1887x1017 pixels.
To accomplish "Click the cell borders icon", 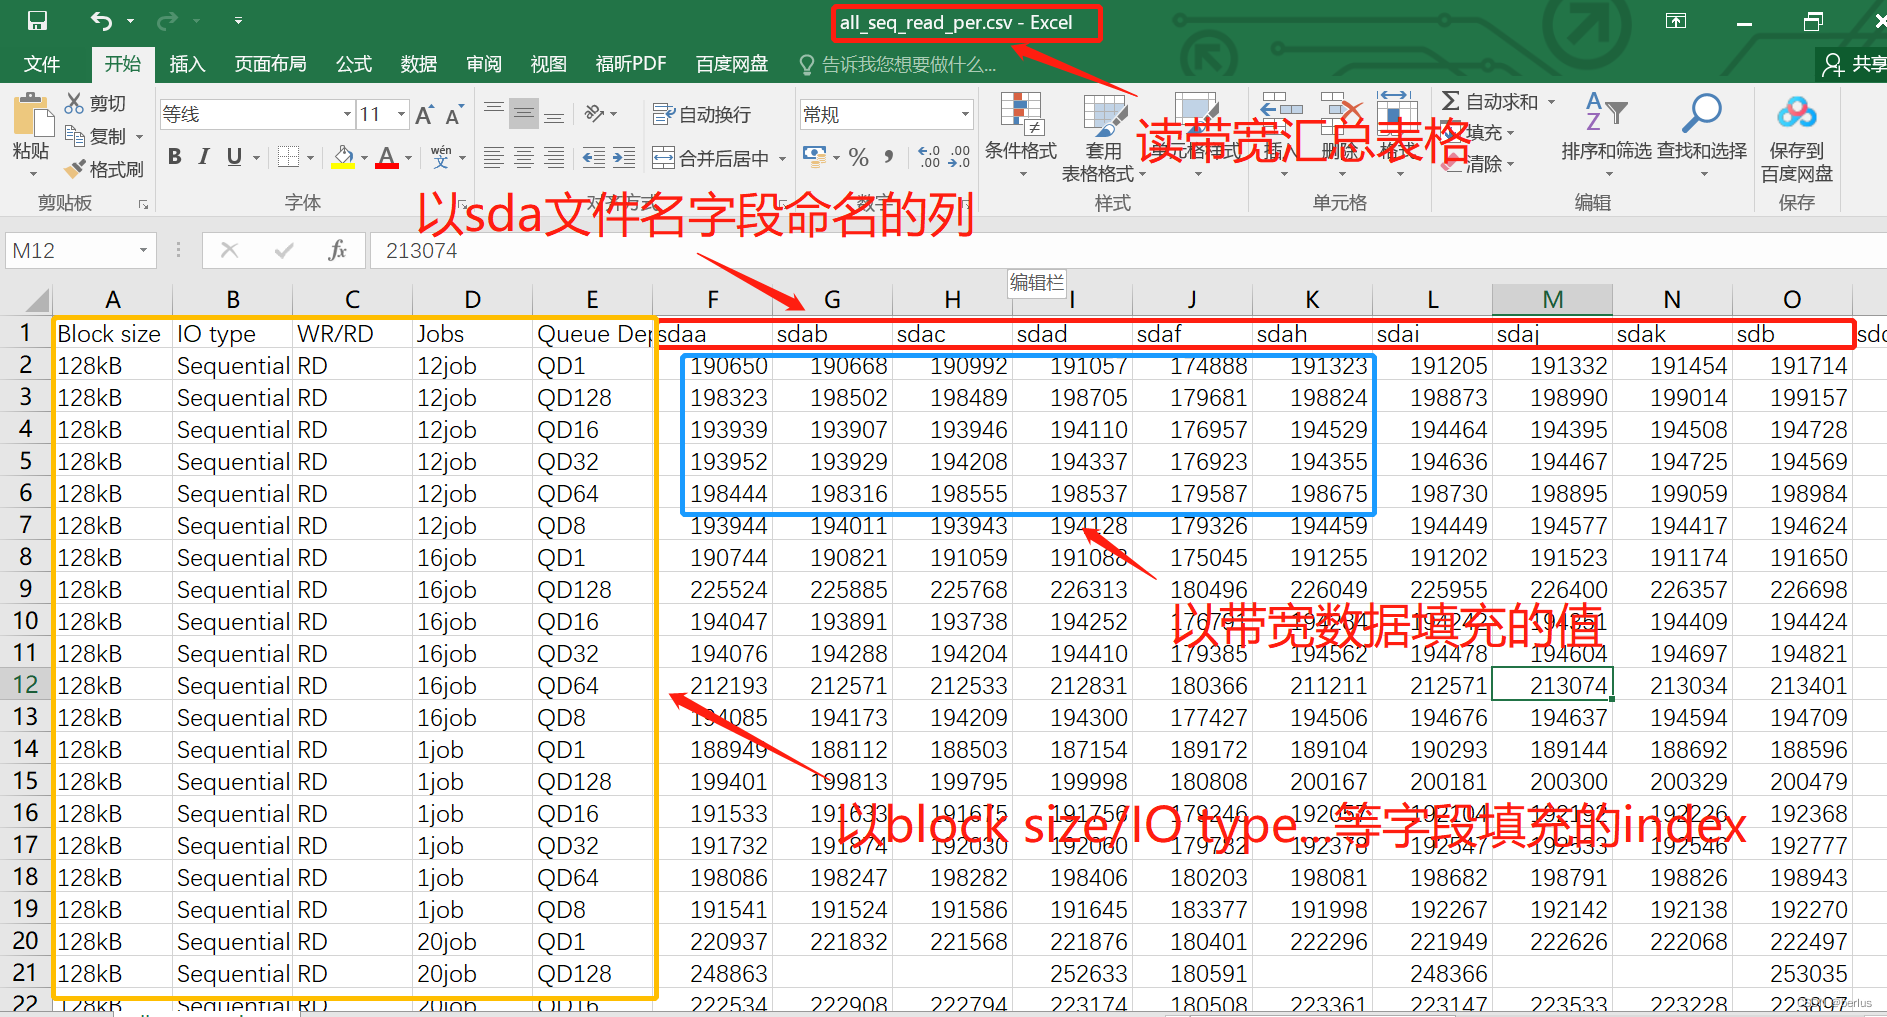I will tap(288, 157).
